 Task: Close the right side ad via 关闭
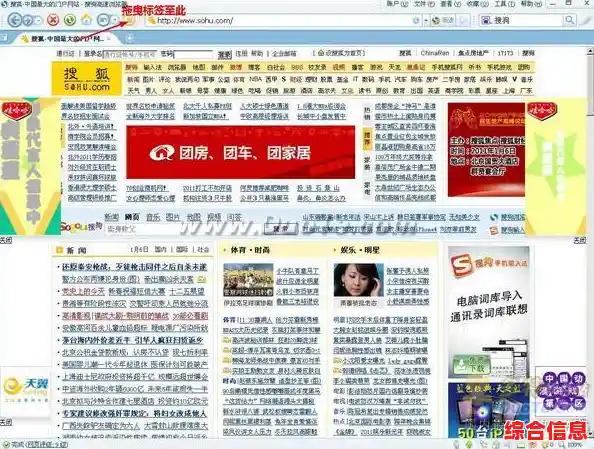coord(580,240)
